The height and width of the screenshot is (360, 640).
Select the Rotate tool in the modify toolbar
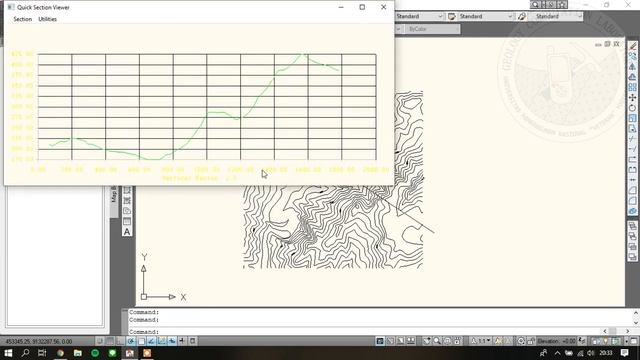coord(632,108)
